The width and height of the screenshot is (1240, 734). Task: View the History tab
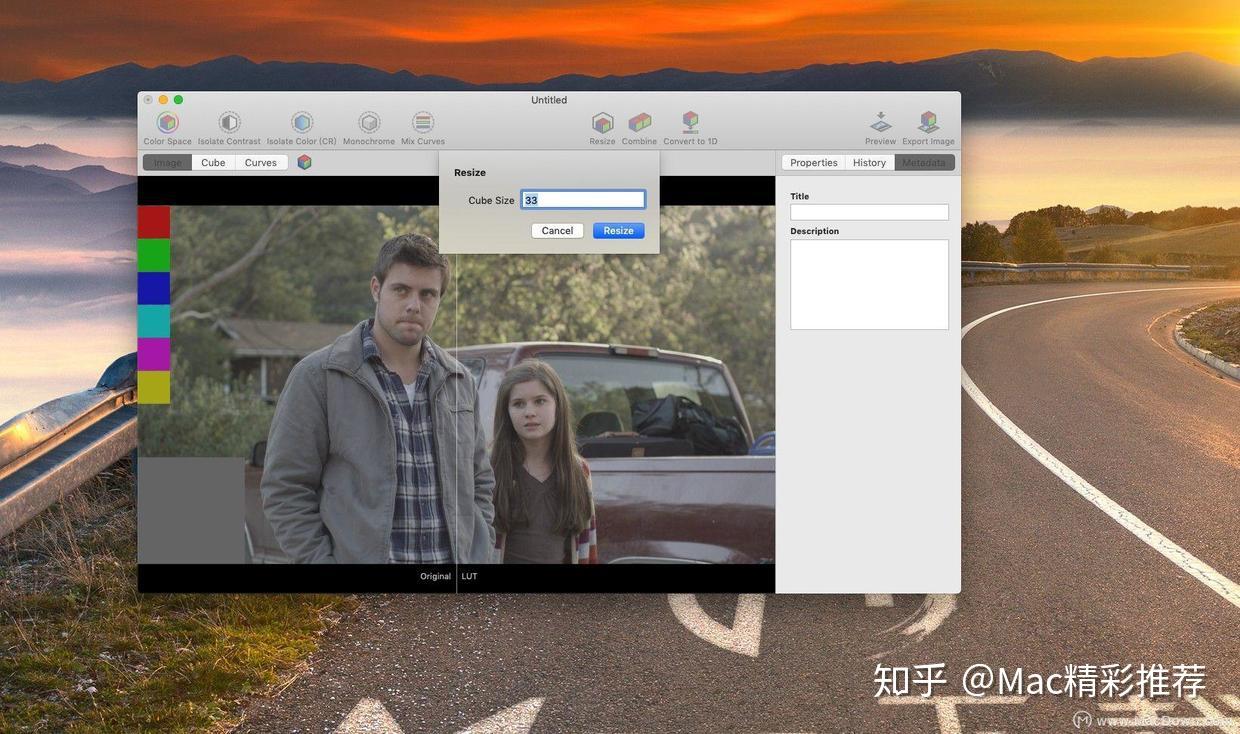[869, 162]
